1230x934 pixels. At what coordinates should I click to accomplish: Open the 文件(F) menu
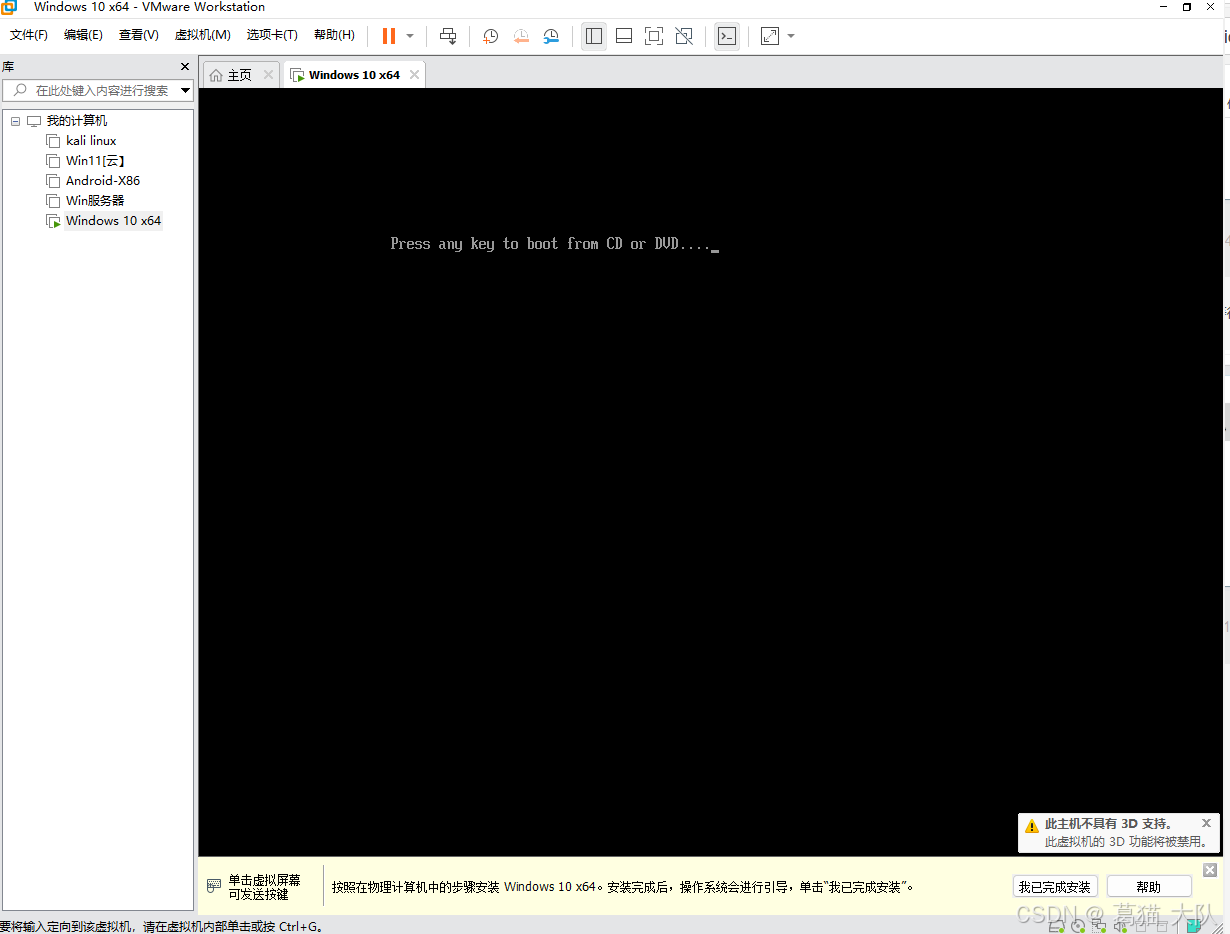tap(29, 35)
